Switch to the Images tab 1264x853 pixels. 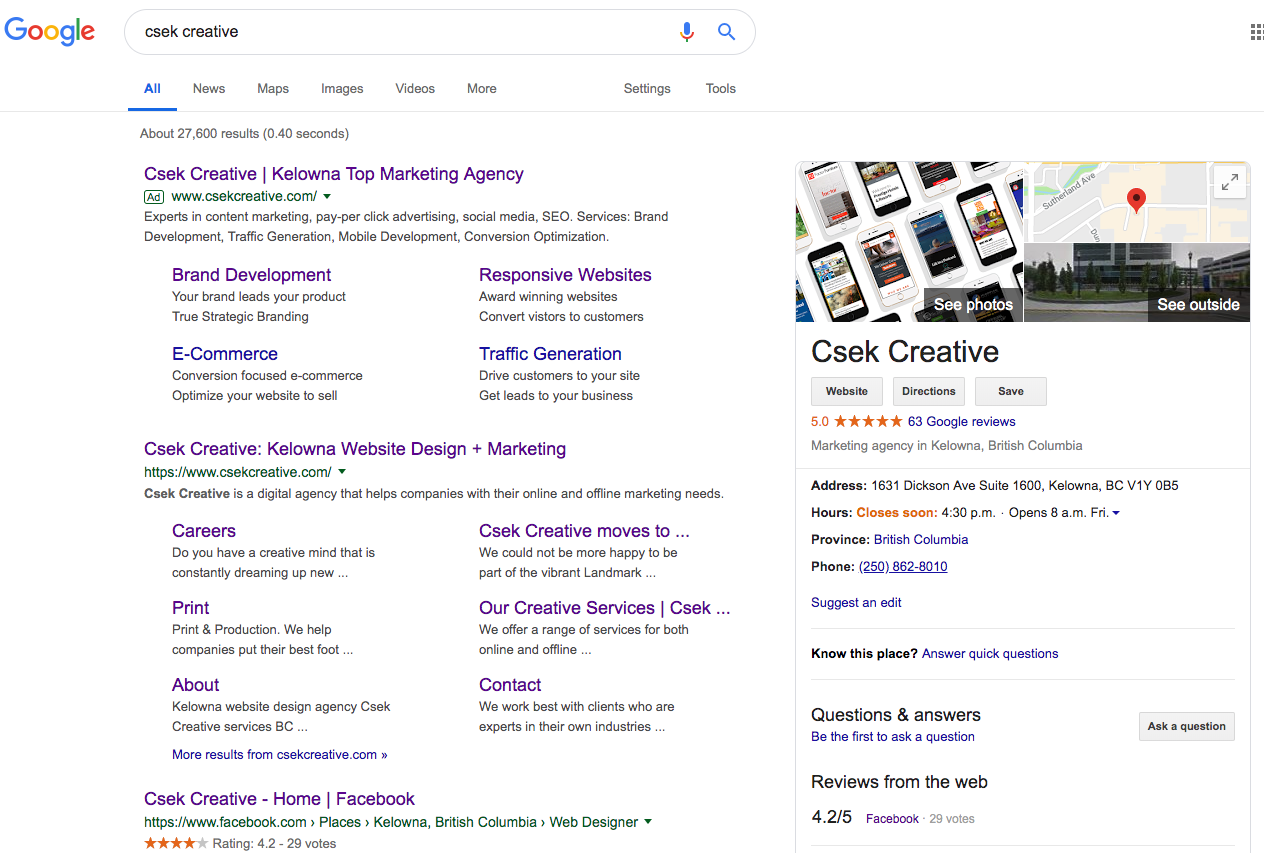click(342, 89)
